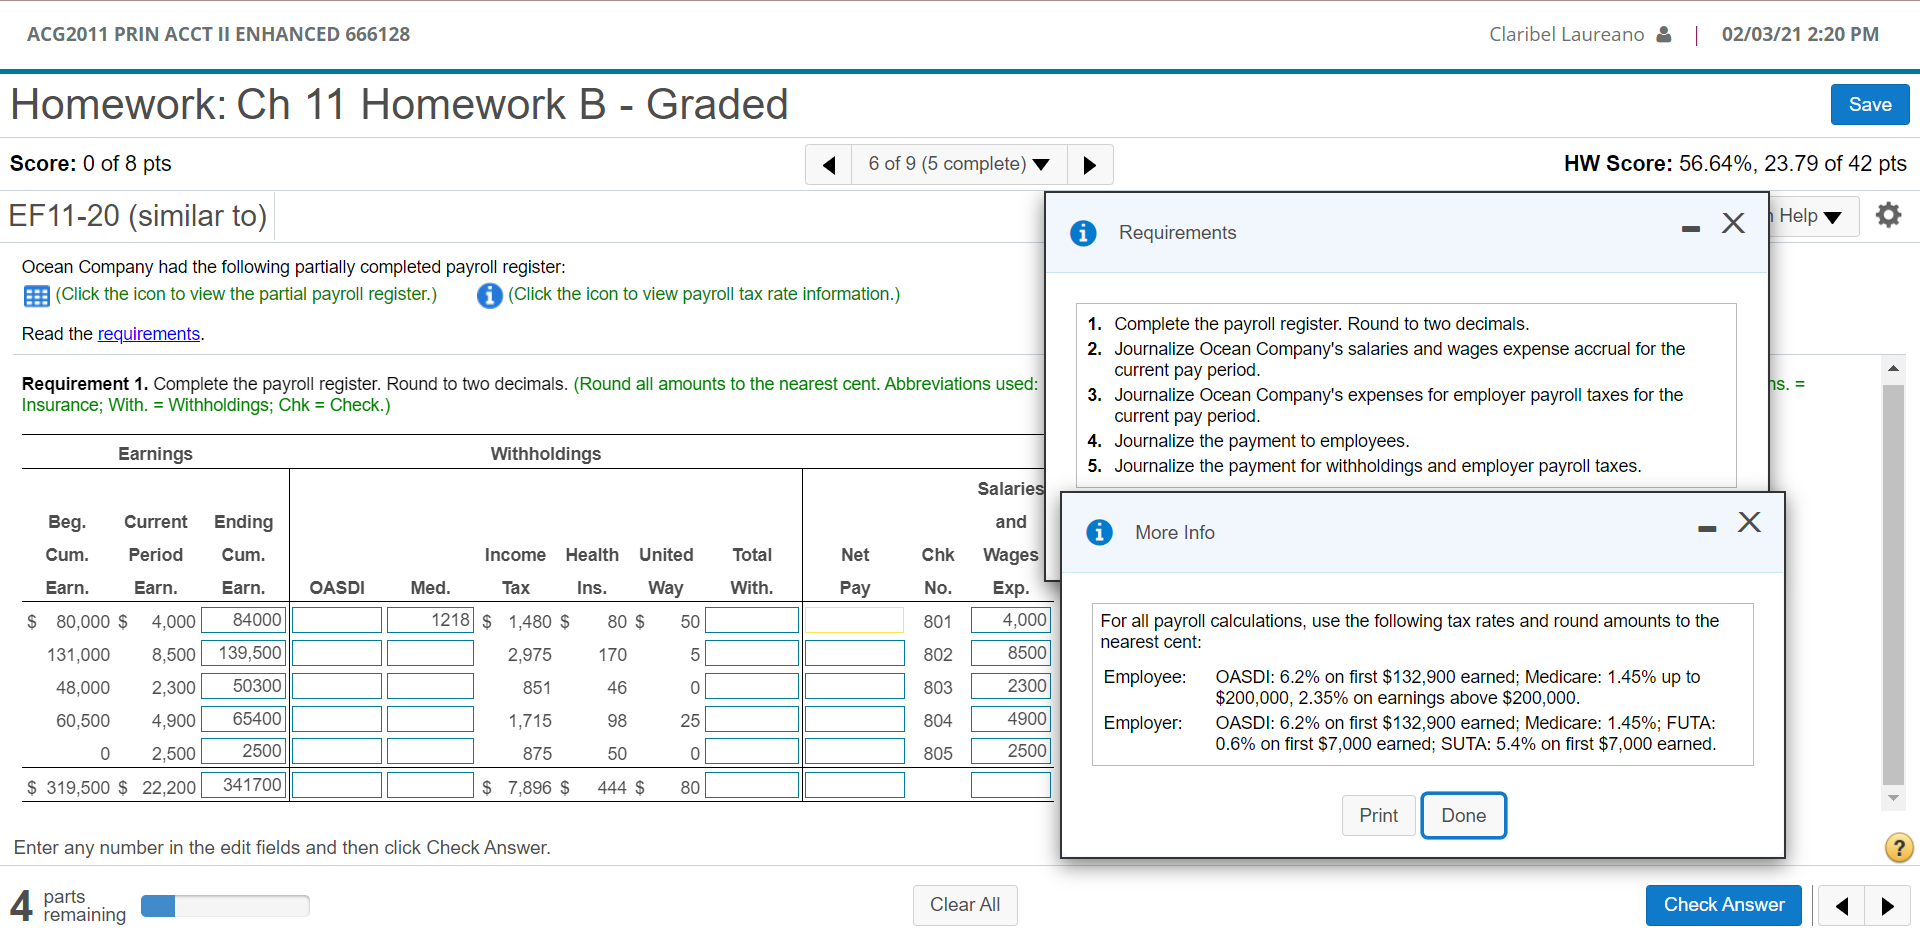Save the homework with the Save button
This screenshot has width=1920, height=941.
tap(1870, 105)
